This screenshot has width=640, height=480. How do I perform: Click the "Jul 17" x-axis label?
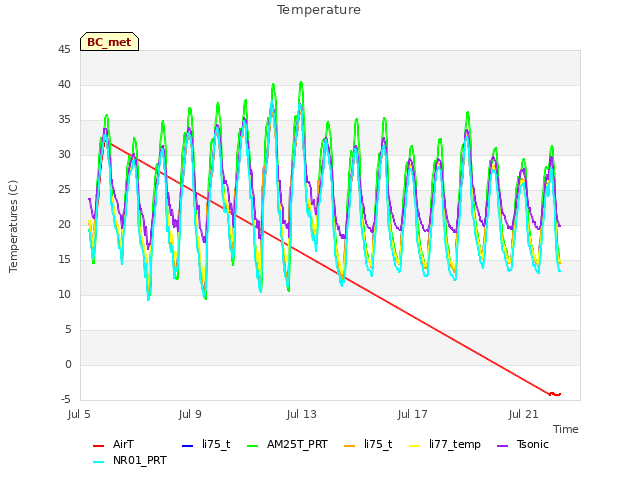(x=413, y=414)
